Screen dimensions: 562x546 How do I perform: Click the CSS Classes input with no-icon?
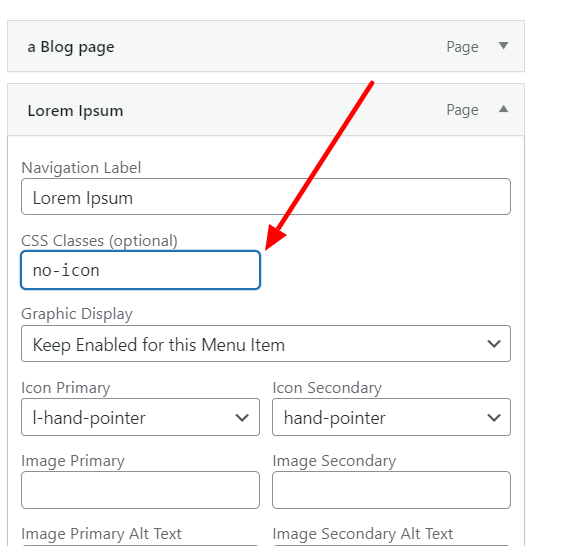140,270
